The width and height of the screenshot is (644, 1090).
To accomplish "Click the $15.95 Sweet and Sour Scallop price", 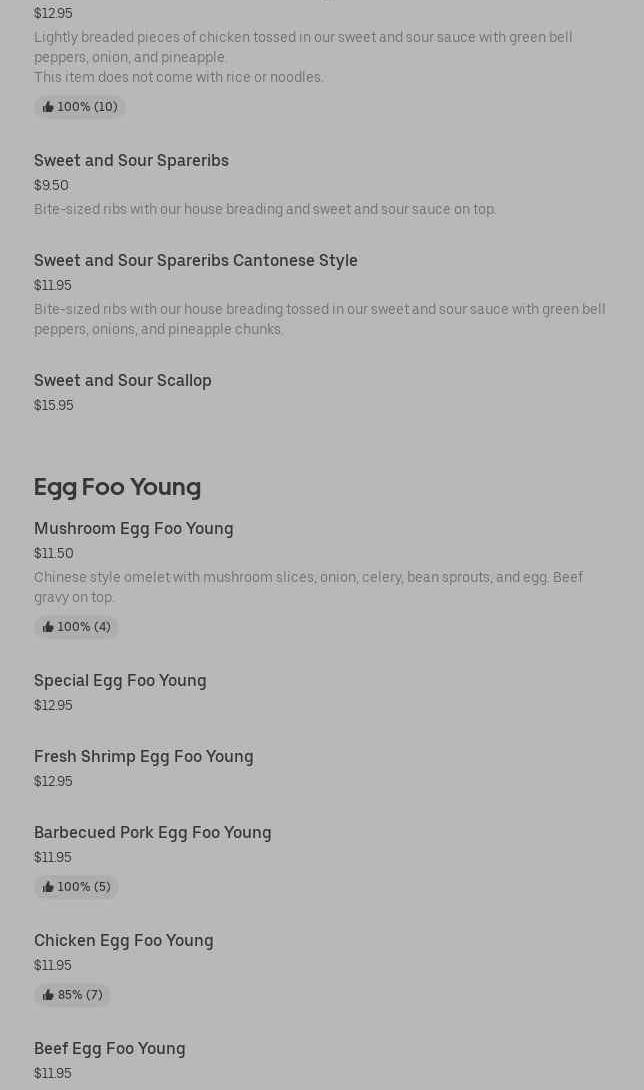I will 53,405.
